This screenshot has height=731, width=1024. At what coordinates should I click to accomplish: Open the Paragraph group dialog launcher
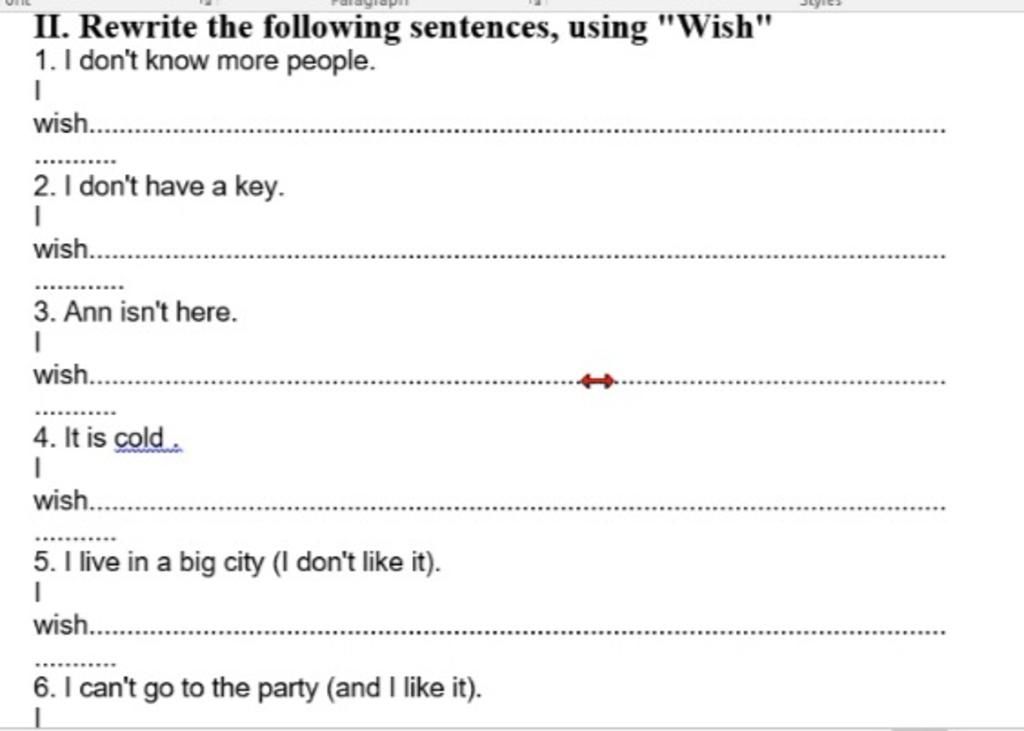[536, 3]
